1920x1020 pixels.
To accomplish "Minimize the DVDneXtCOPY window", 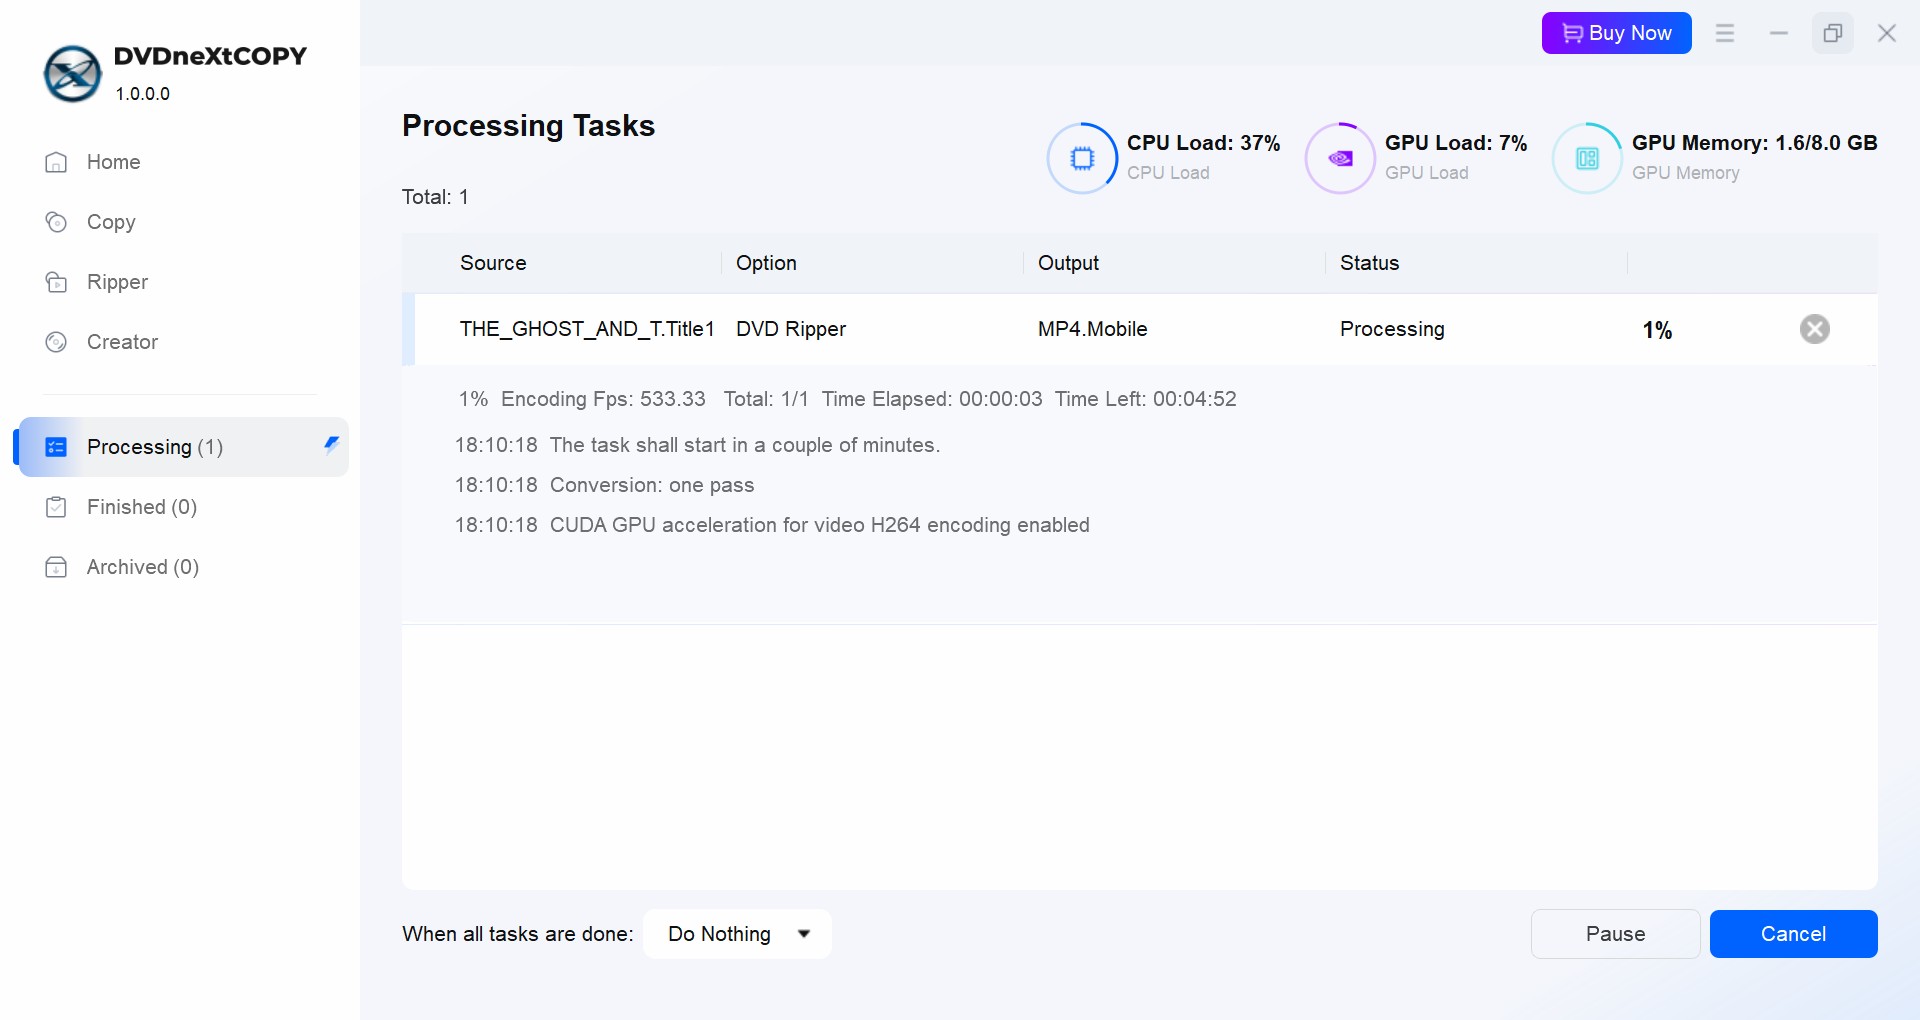I will click(x=1779, y=33).
